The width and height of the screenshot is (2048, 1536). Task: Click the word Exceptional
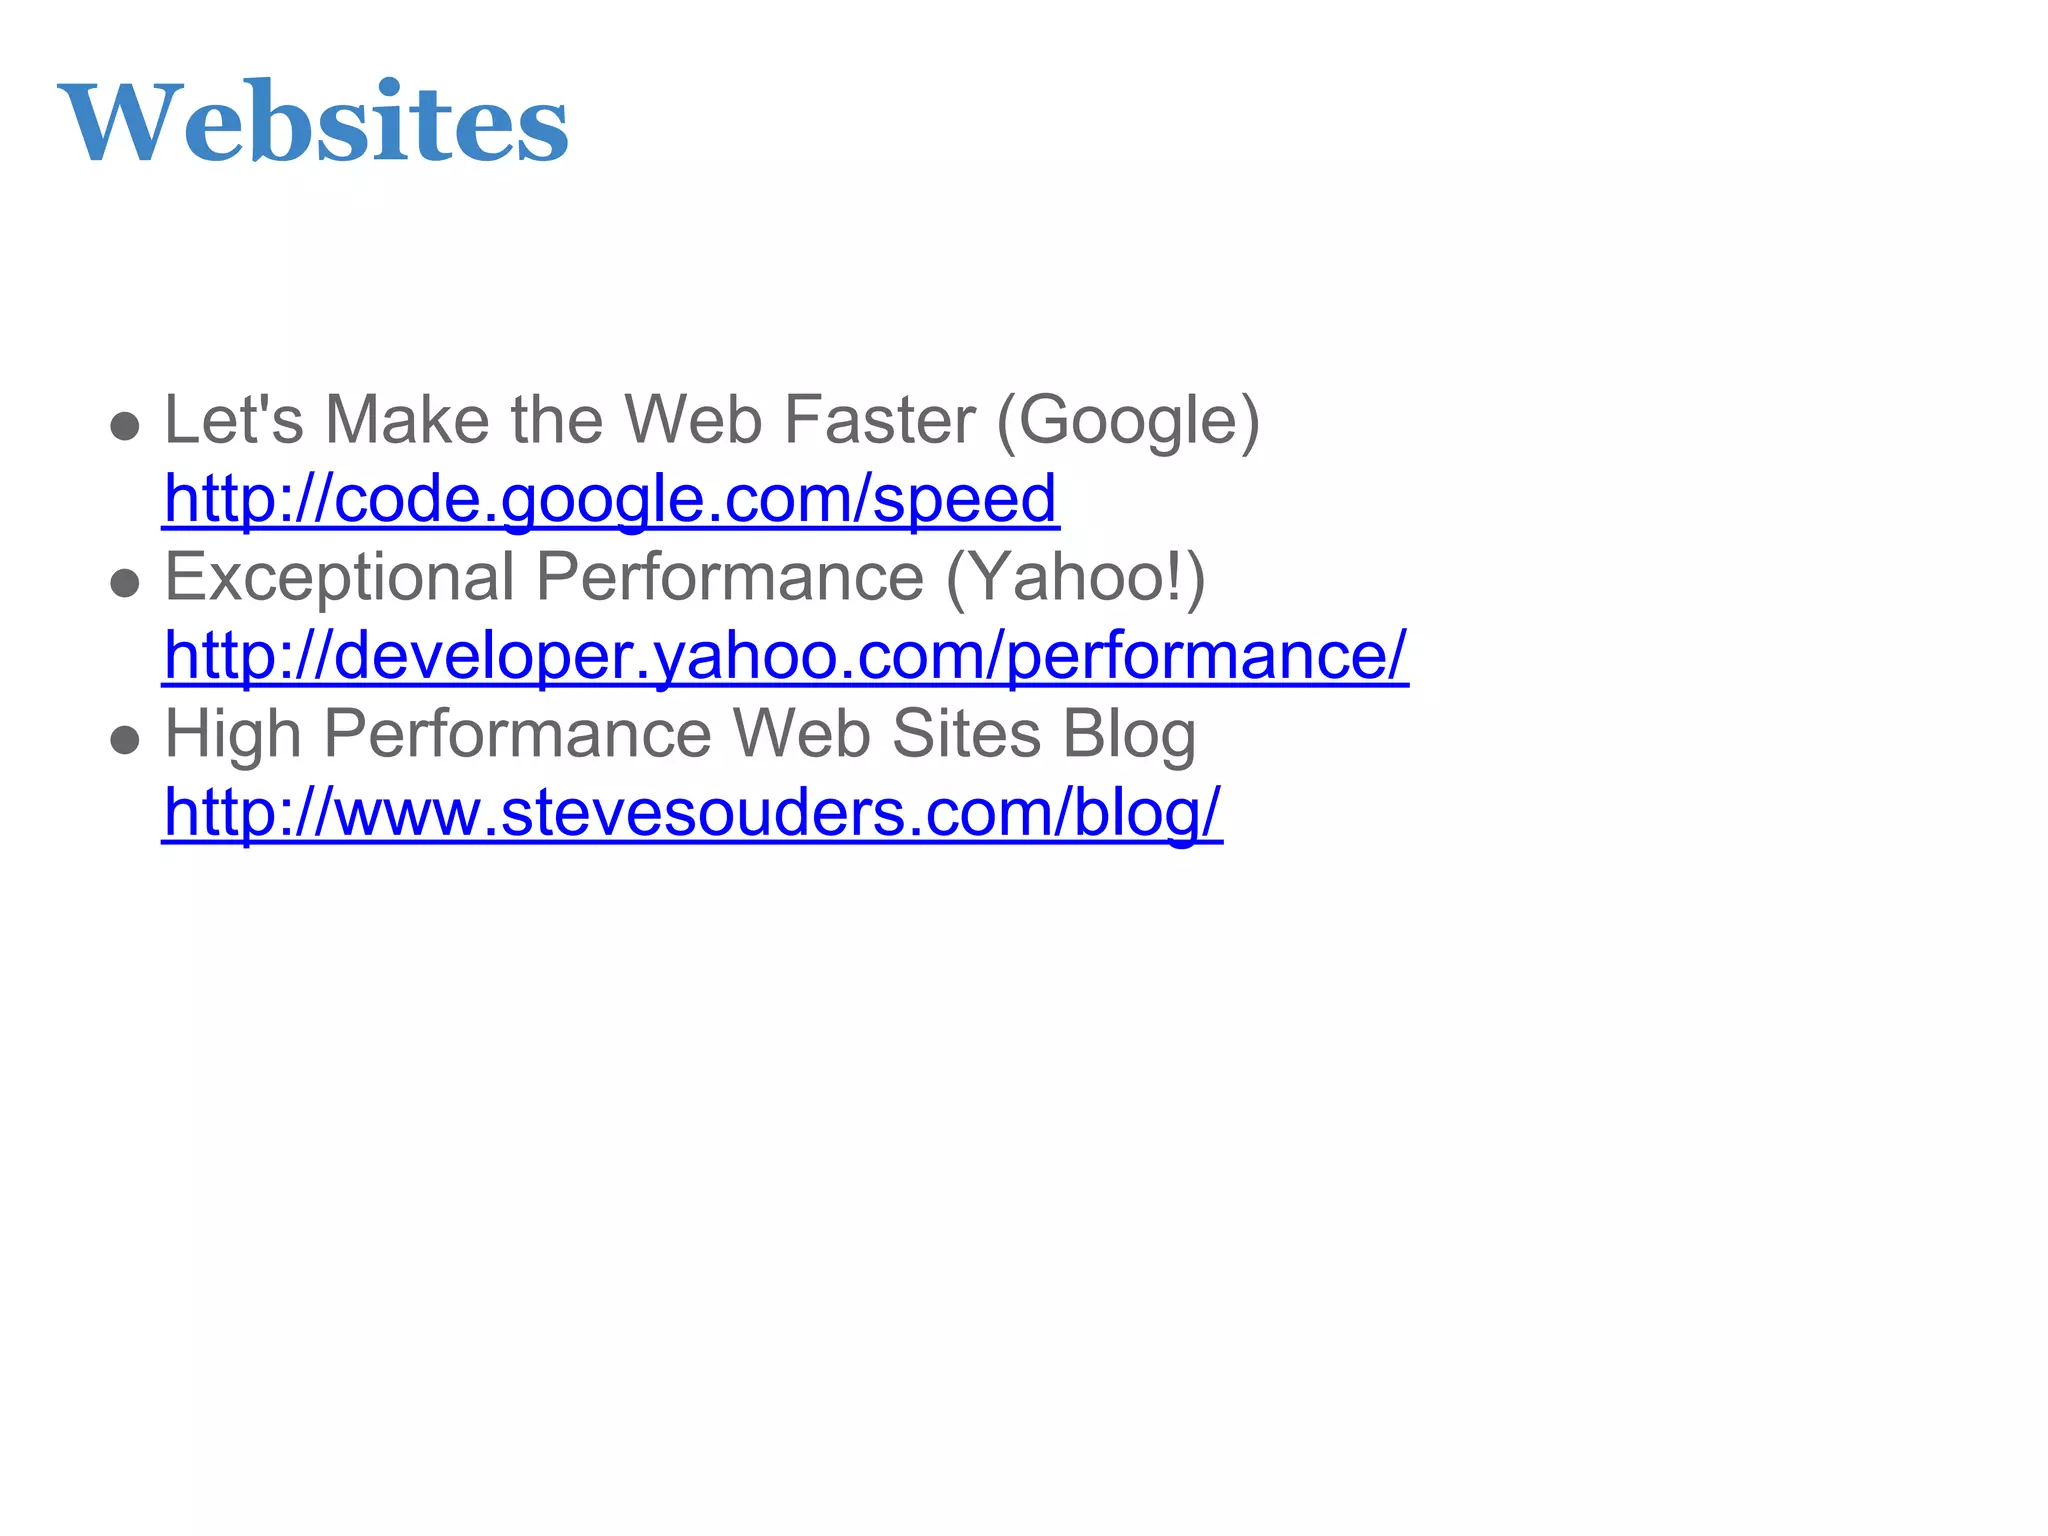pyautogui.click(x=340, y=577)
